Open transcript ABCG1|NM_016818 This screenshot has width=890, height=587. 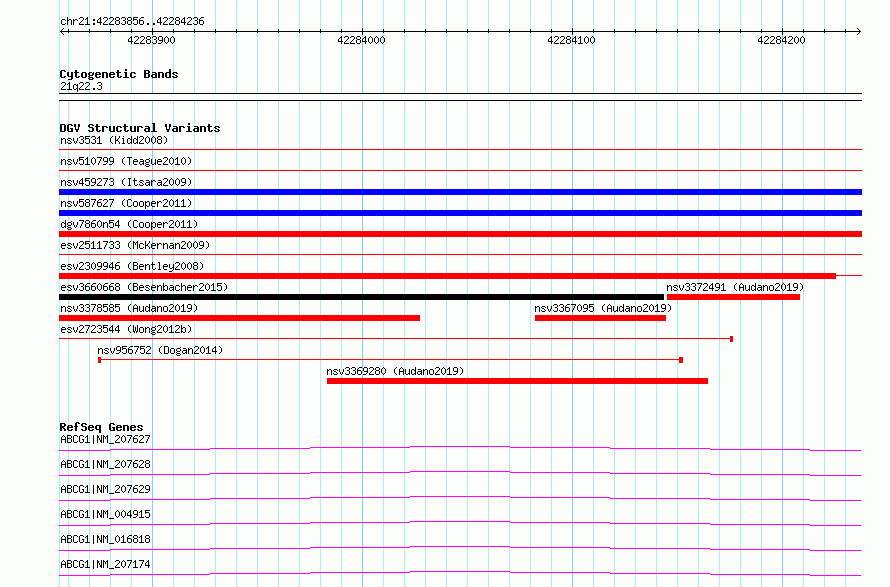[105, 539]
